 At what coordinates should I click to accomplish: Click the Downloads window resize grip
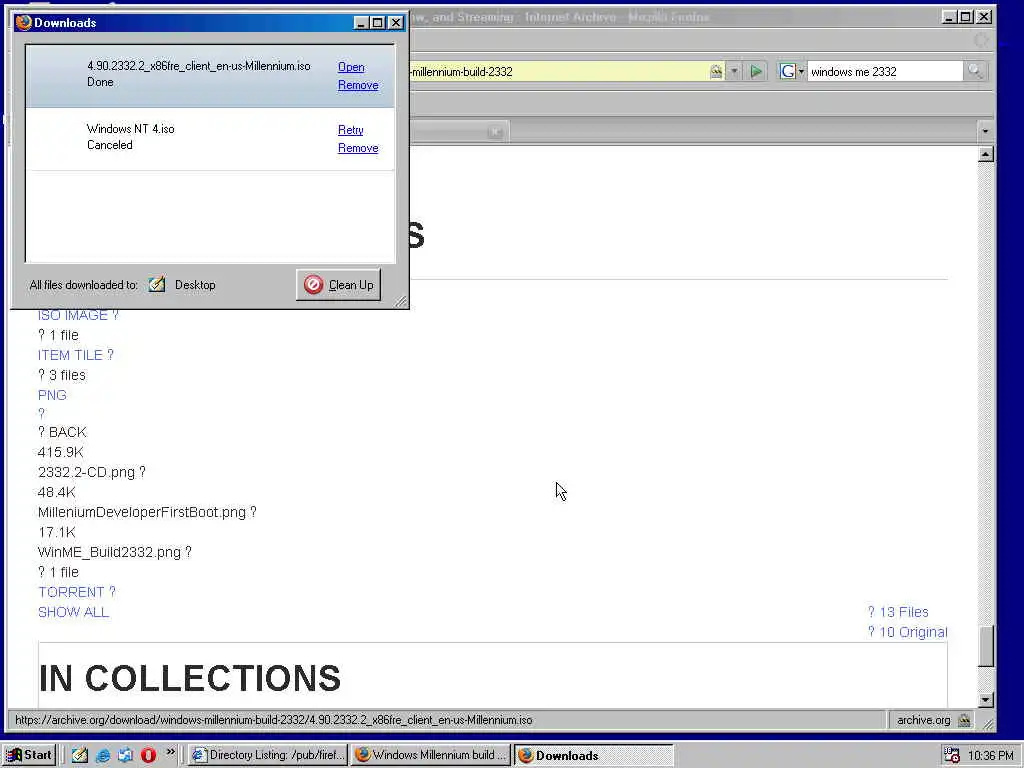coord(401,301)
